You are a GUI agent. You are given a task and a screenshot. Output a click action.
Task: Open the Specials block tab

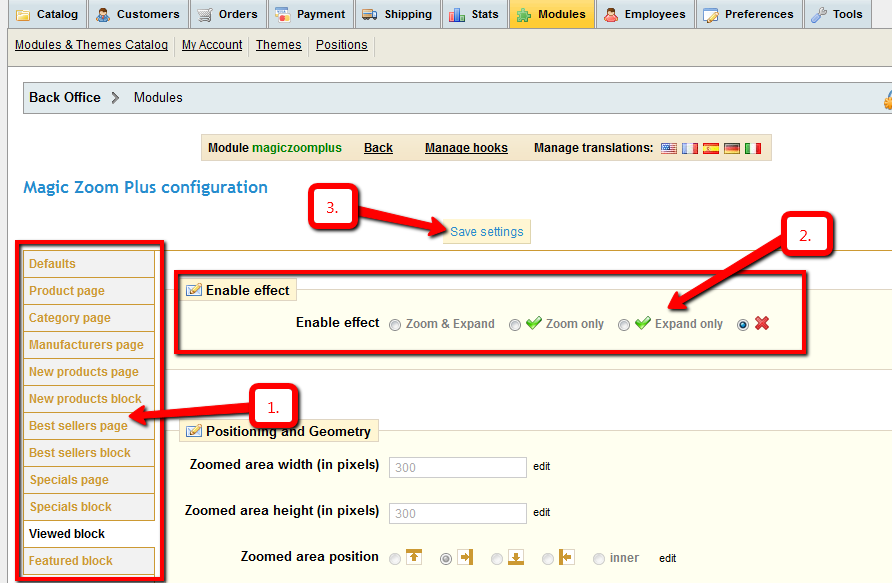click(x=89, y=507)
